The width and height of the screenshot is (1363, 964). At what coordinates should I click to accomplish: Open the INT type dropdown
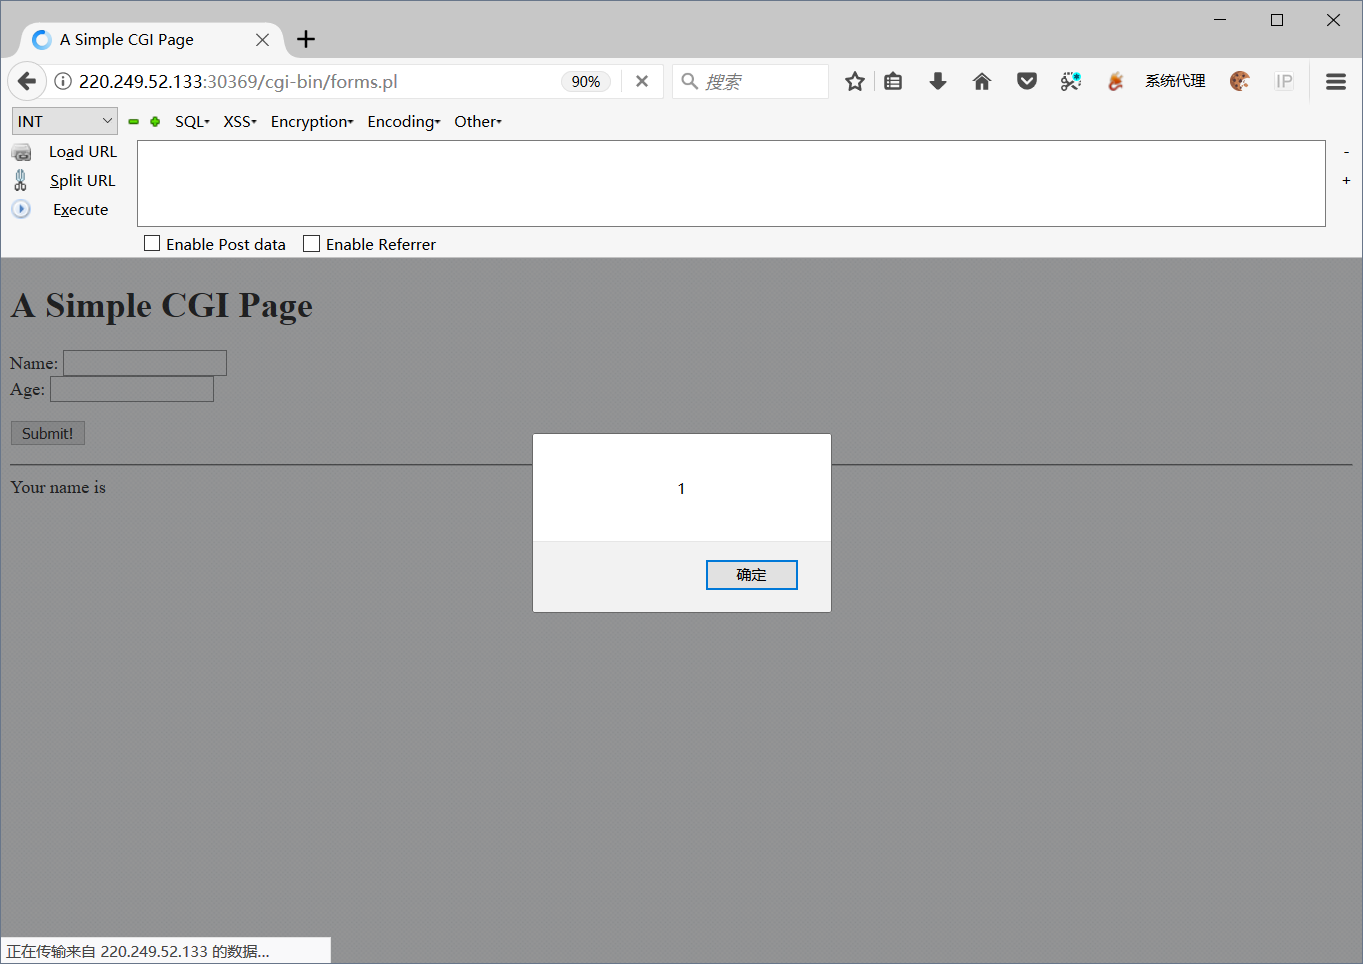[x=64, y=120]
